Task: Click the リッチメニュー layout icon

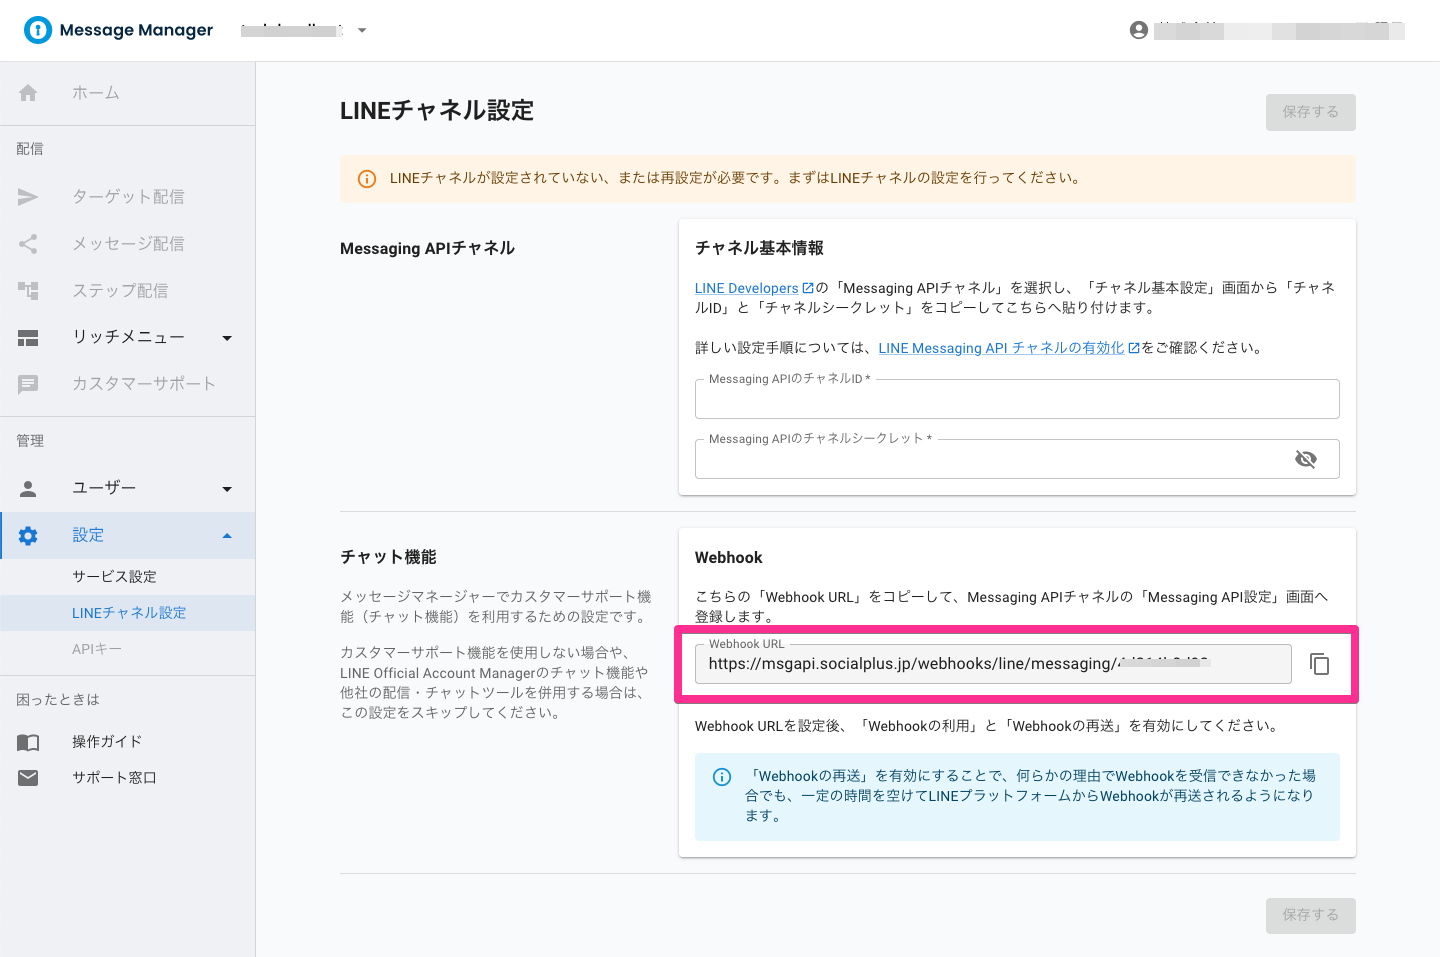Action: pos(28,338)
